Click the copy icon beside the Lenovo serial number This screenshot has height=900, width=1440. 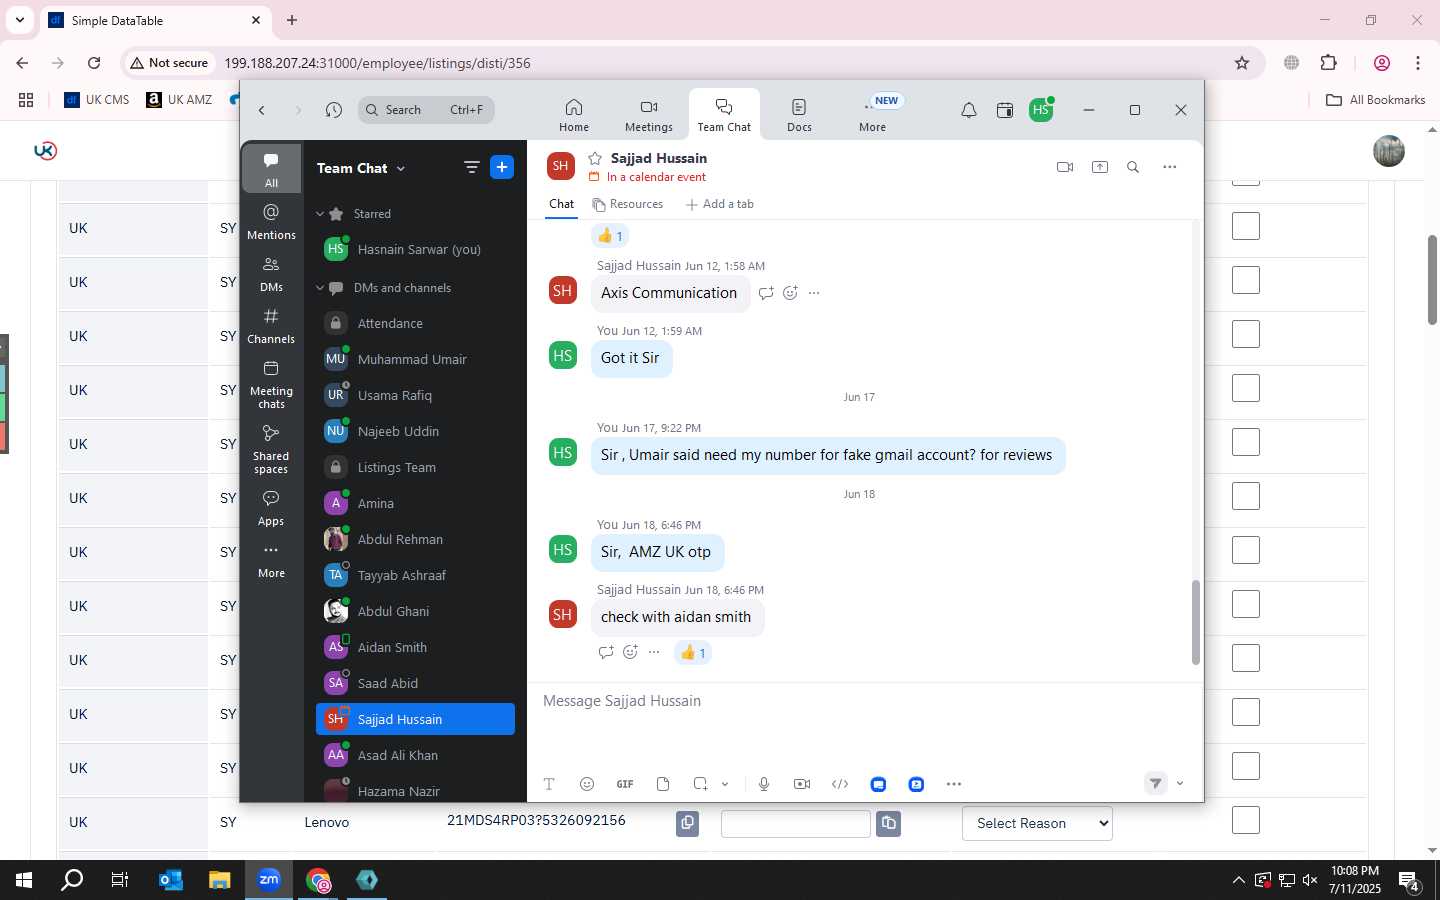pos(687,823)
